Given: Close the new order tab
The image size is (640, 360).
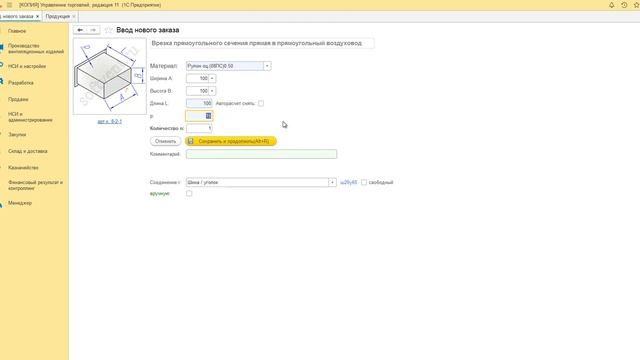Looking at the screenshot, I should pyautogui.click(x=38, y=16).
